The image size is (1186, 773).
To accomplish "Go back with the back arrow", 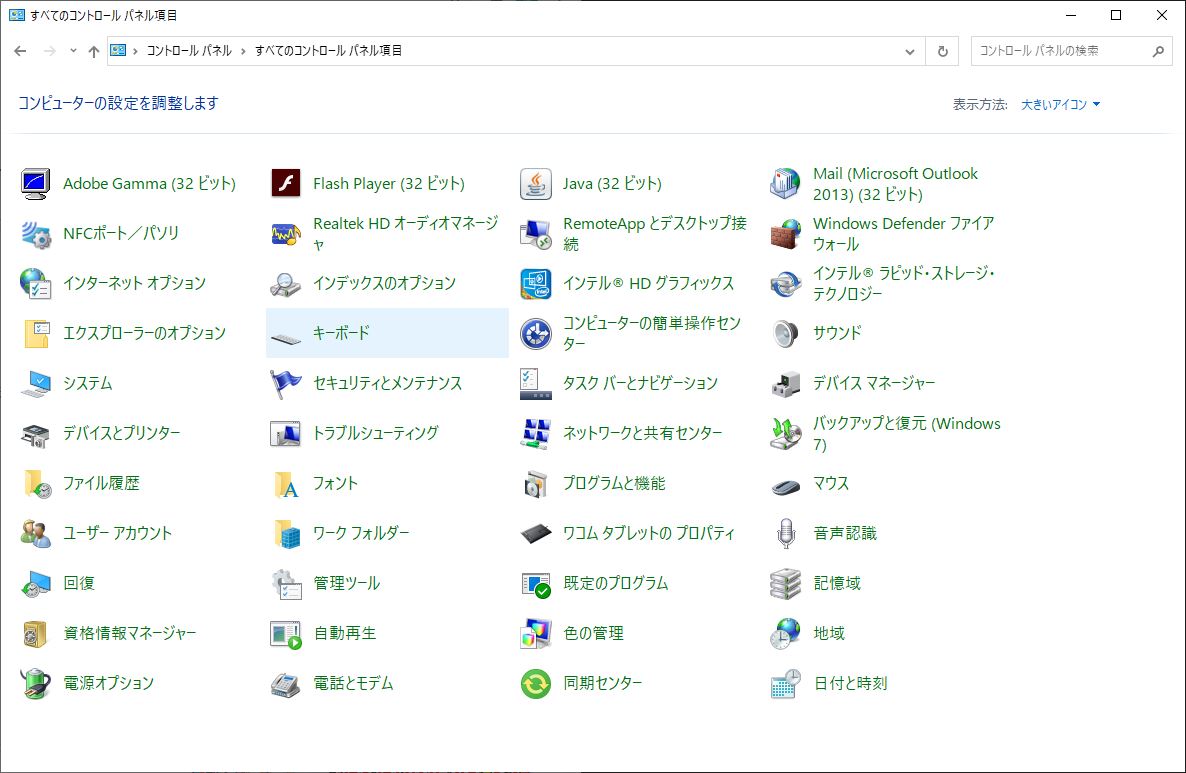I will [20, 51].
